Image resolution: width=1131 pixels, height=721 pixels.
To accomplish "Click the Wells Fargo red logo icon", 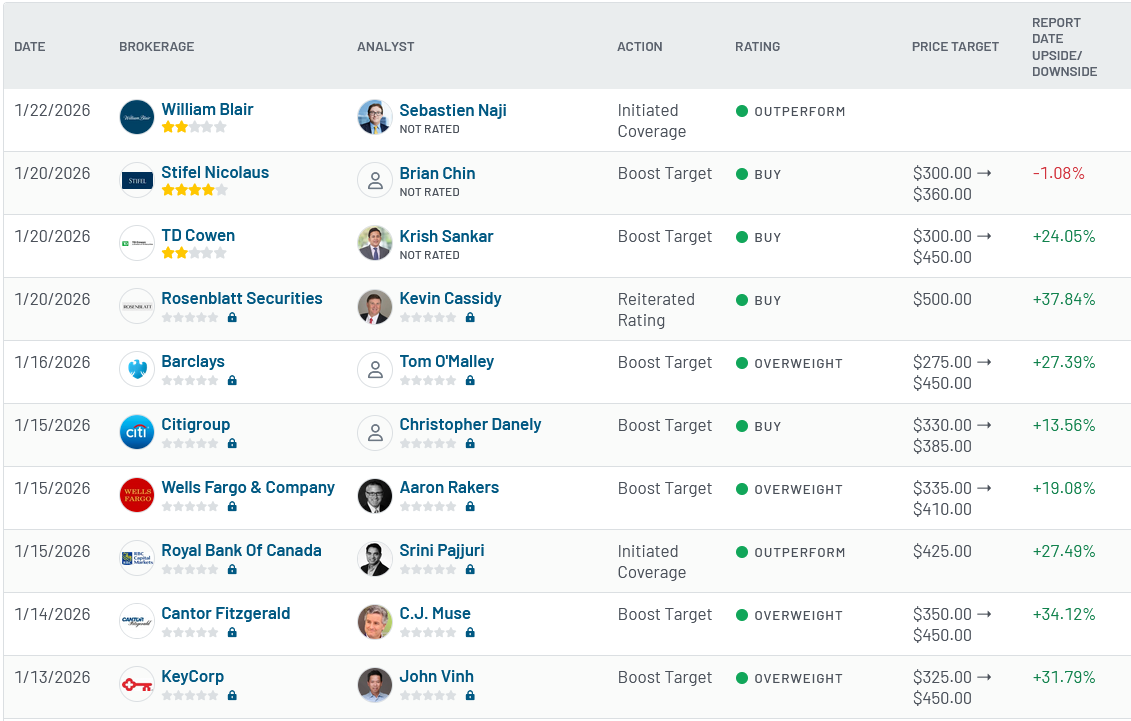I will click(136, 495).
